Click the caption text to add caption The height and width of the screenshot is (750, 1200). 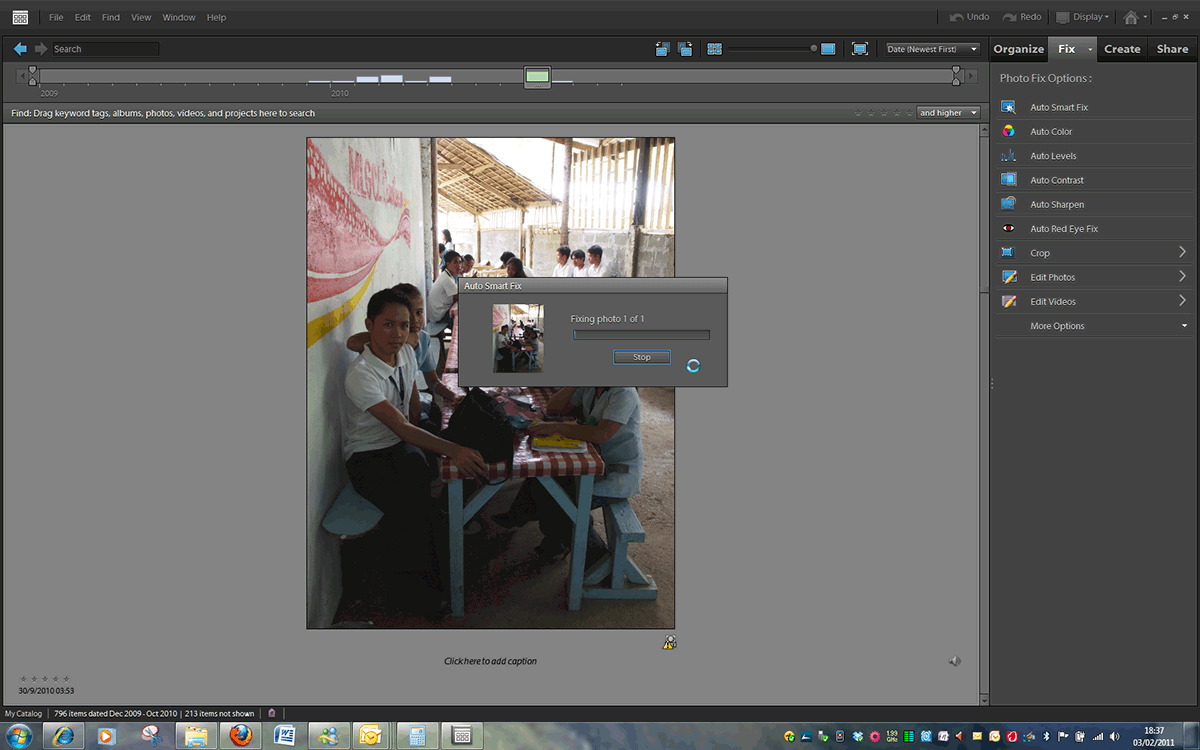coord(490,661)
